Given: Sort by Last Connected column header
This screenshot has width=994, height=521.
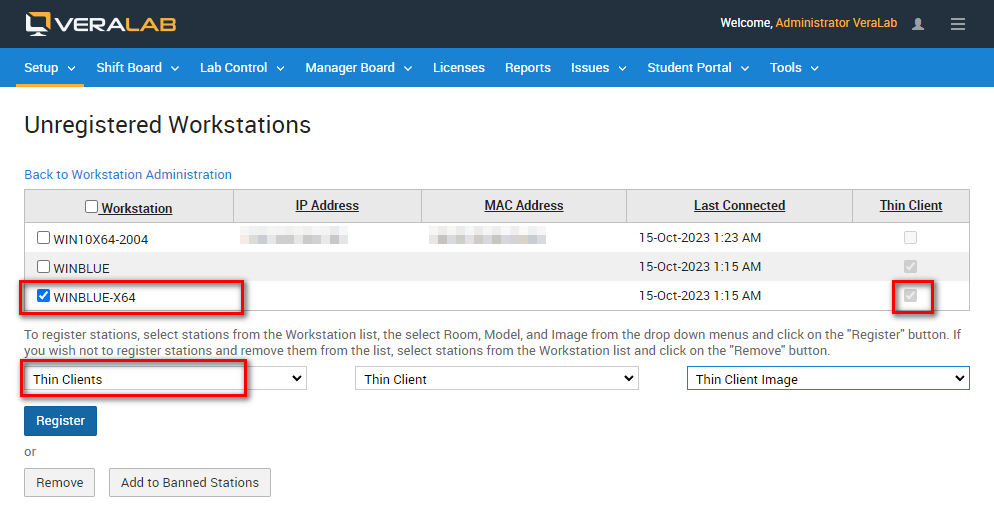Looking at the screenshot, I should tap(739, 205).
